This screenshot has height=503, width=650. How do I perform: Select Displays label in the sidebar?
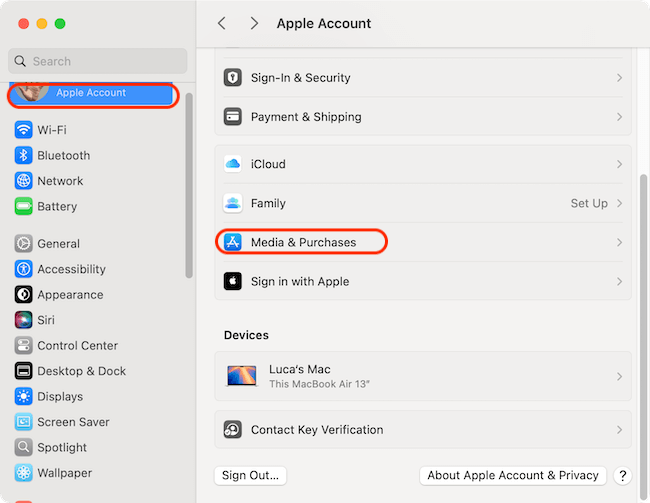click(60, 396)
